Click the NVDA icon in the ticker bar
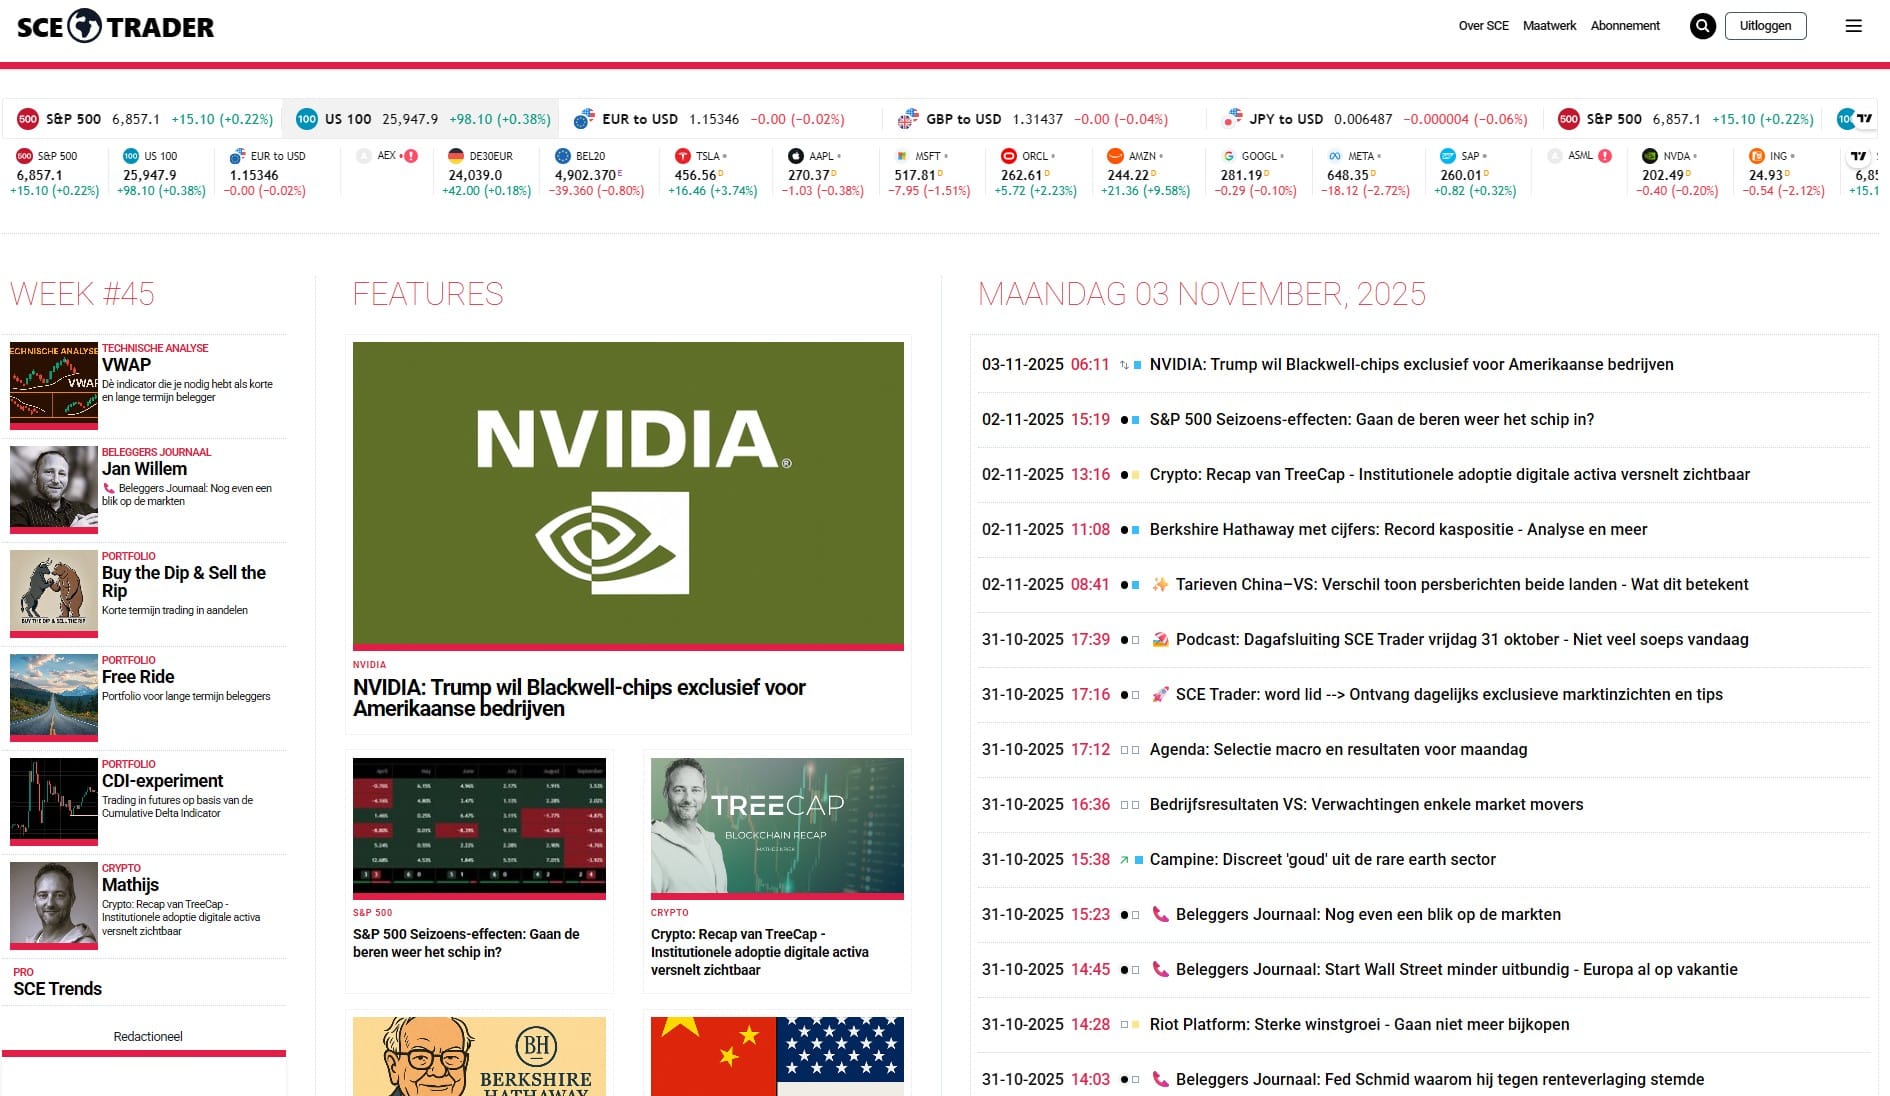 coord(1648,156)
